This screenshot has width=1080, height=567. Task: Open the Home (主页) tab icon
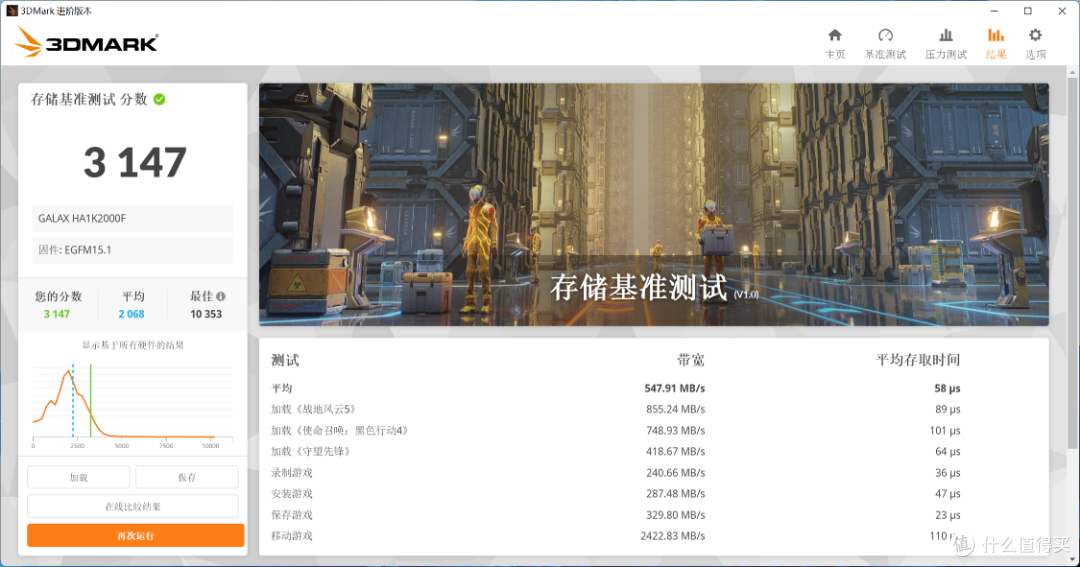[x=835, y=35]
